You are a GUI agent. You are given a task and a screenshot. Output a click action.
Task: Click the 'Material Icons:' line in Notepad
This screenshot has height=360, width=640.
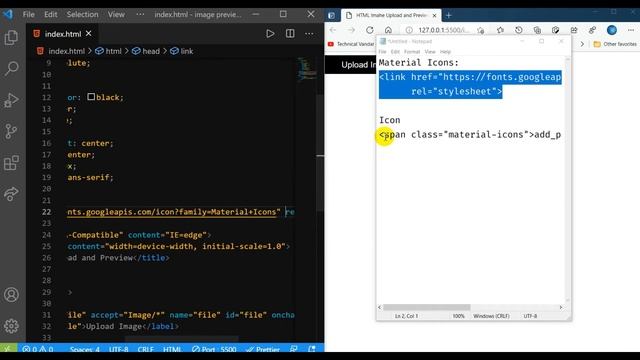[419, 62]
